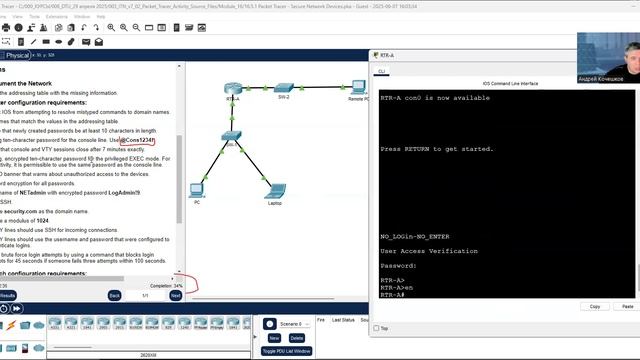Click the Check Results button
The width and height of the screenshot is (640, 360).
click(7, 296)
